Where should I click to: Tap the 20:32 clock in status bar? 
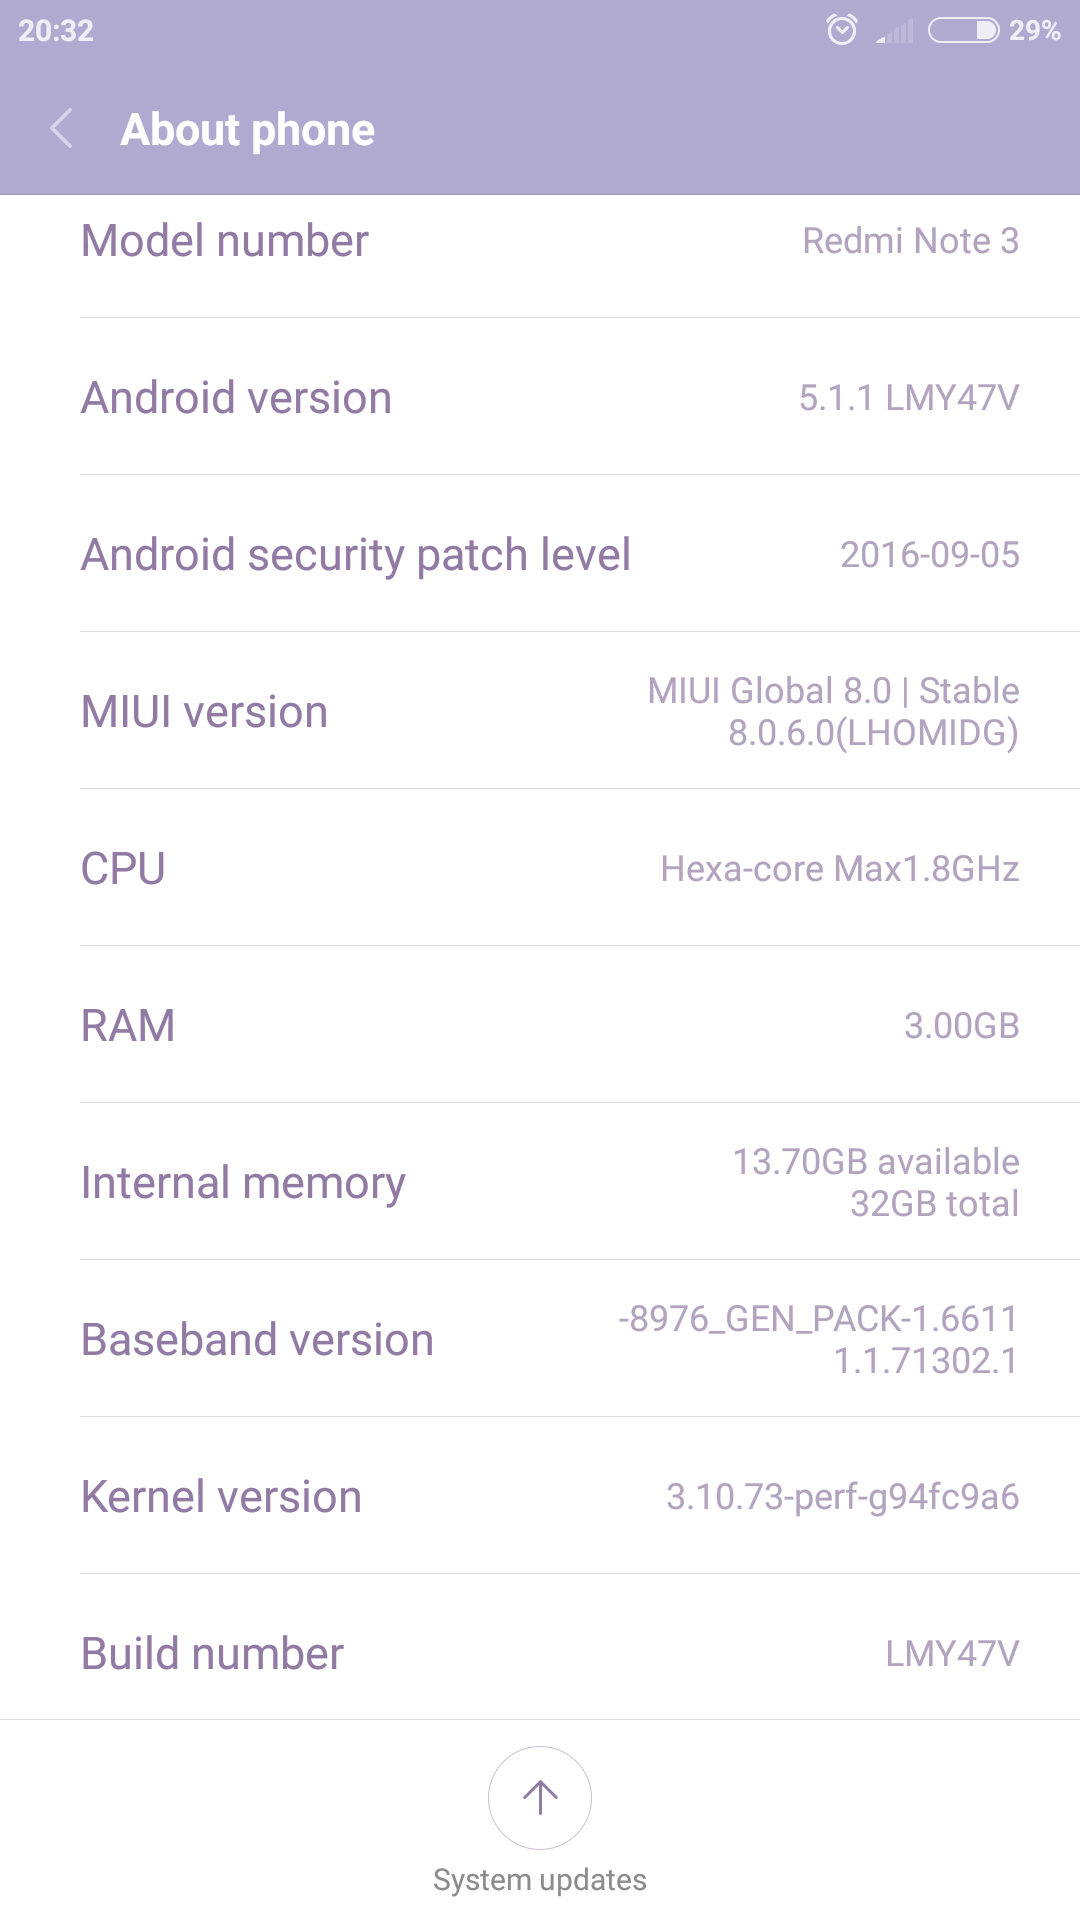point(56,31)
